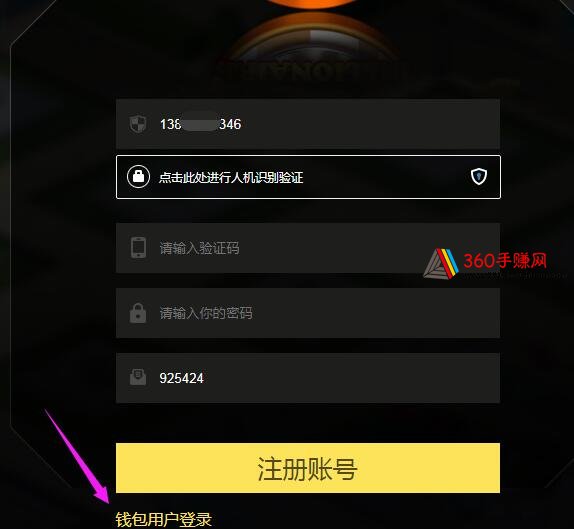Click the circular padlock icon in verification bar
574x529 pixels.
click(x=138, y=176)
